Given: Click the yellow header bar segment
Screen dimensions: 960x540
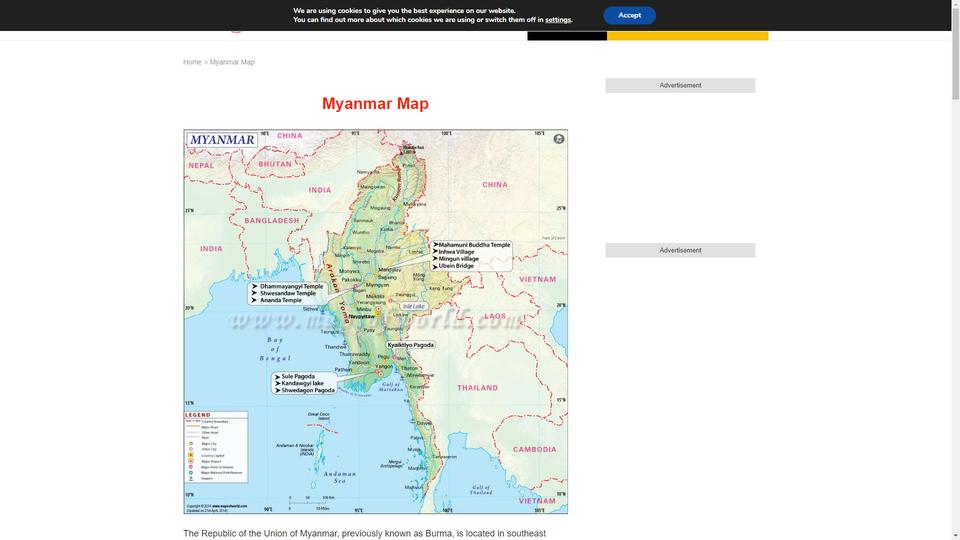Looking at the screenshot, I should (x=688, y=36).
